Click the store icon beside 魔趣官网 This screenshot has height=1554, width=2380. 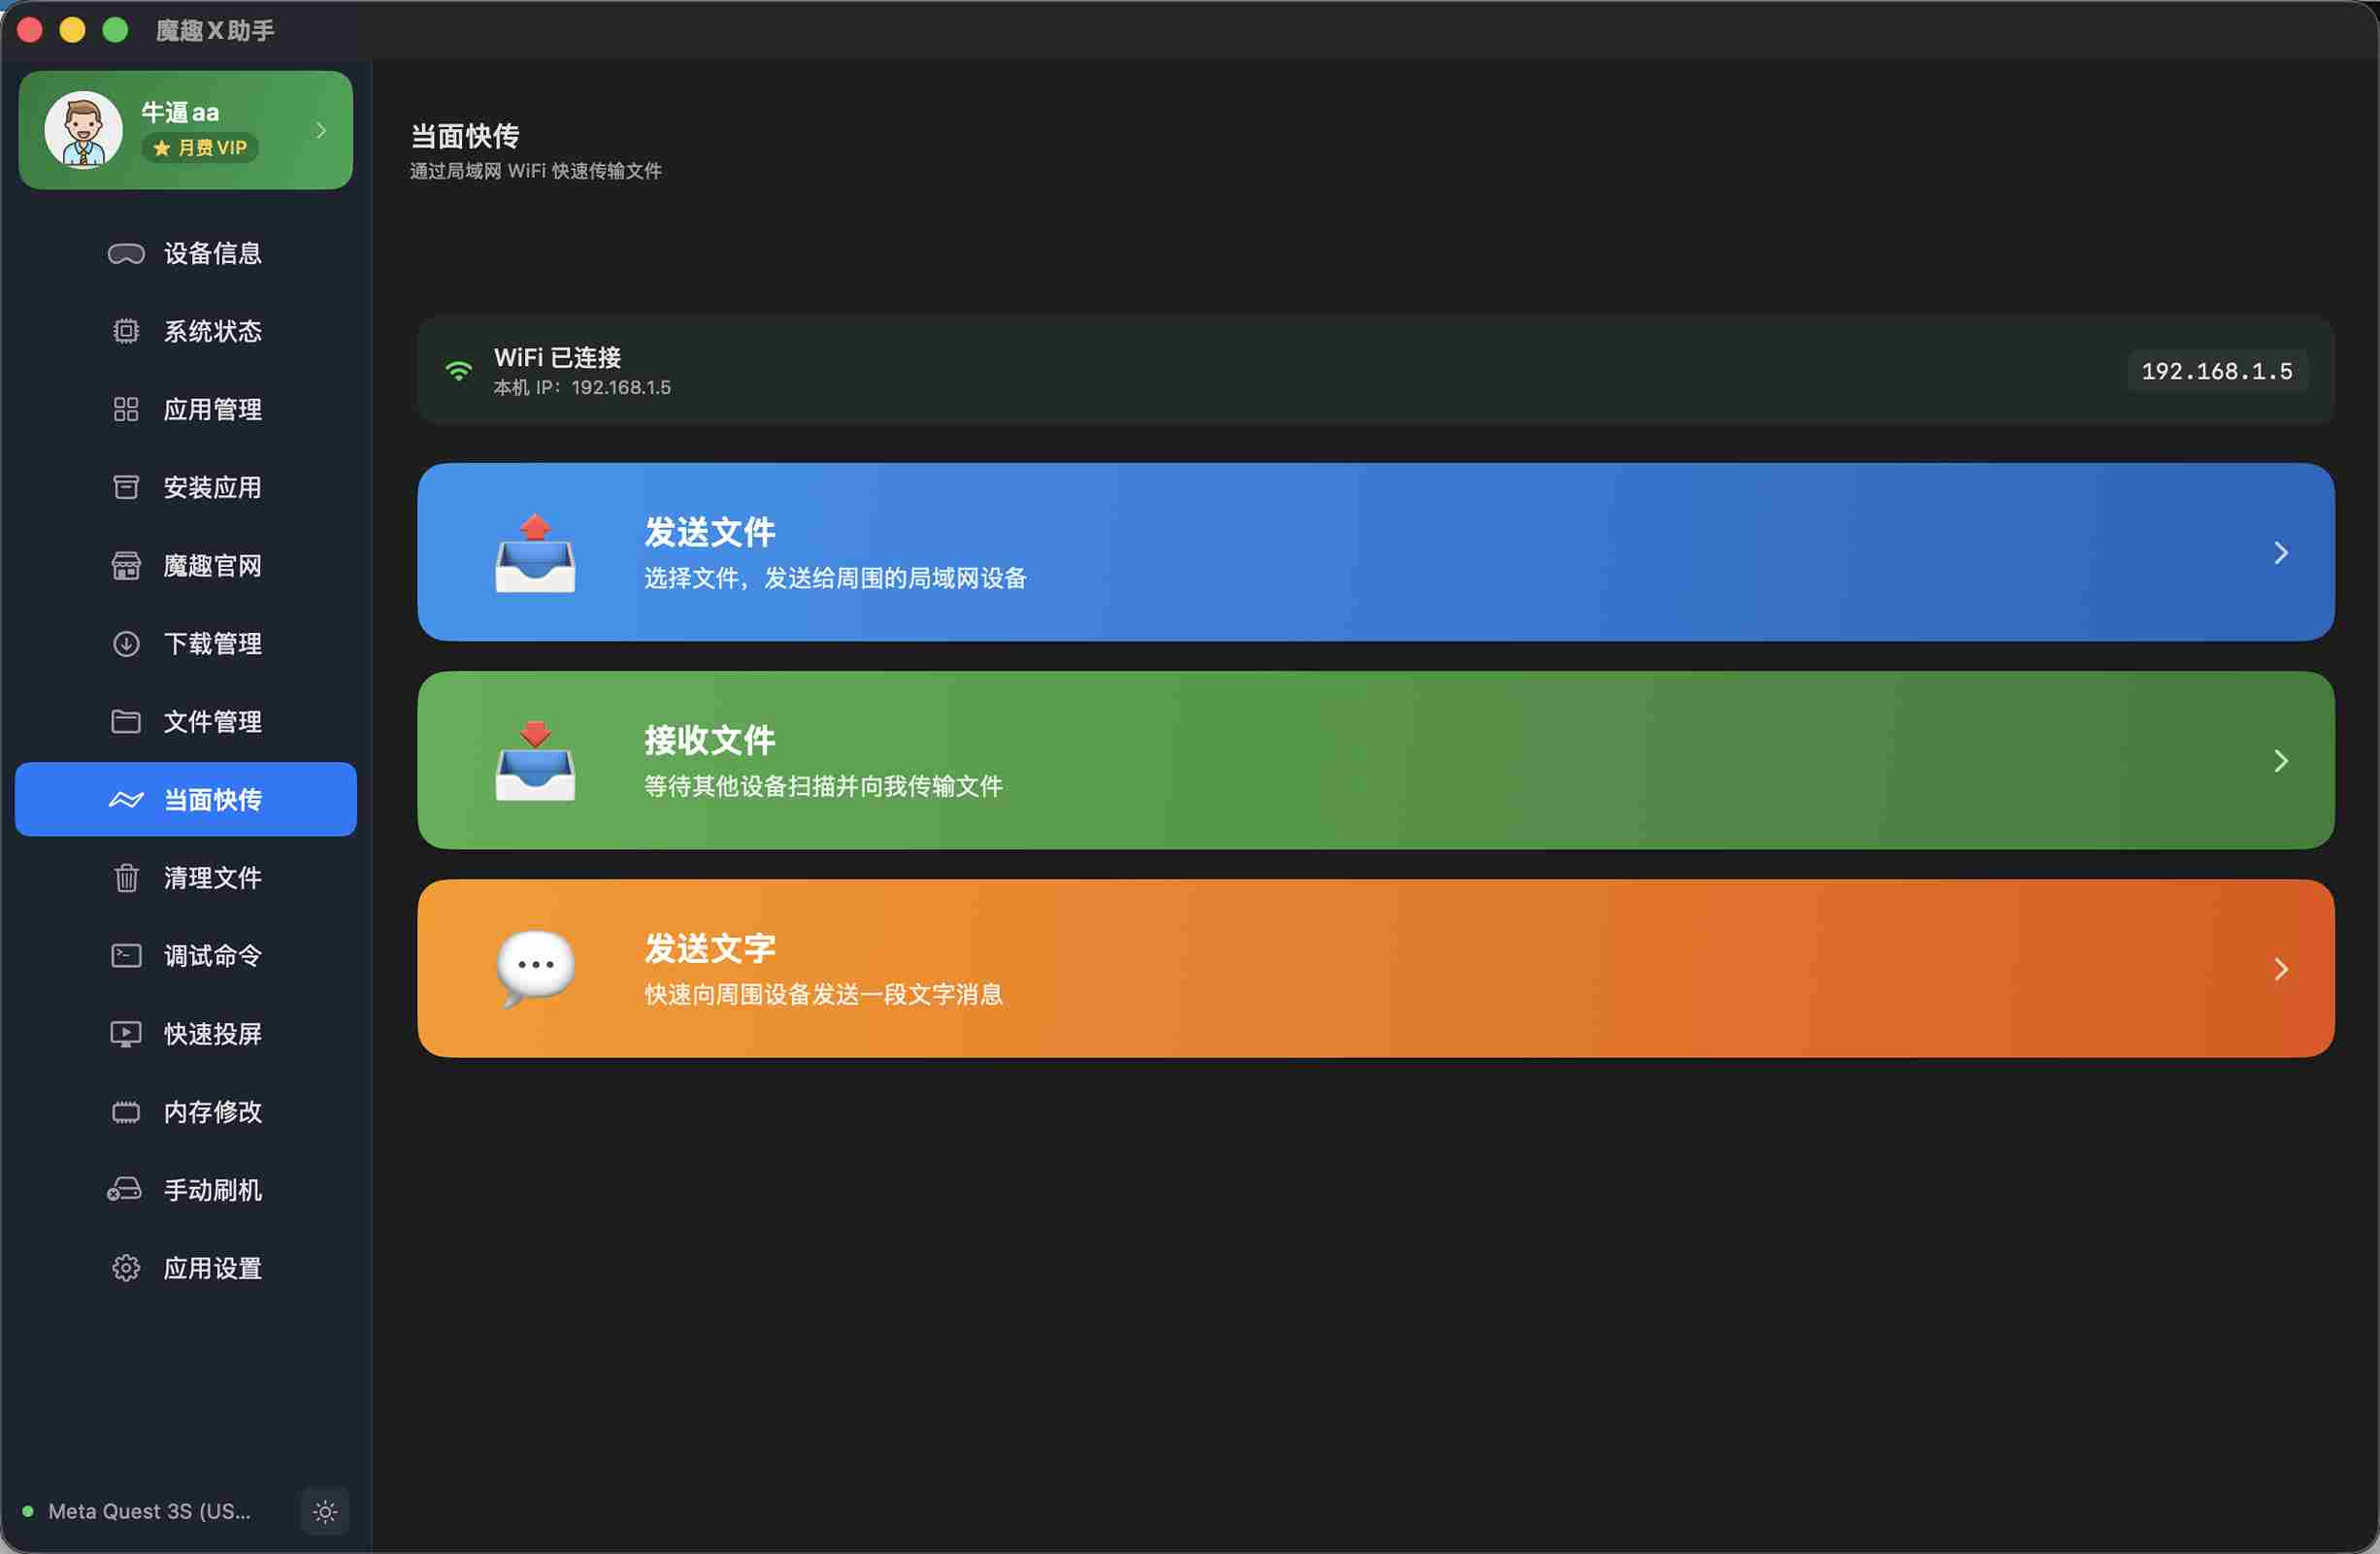[x=126, y=566]
